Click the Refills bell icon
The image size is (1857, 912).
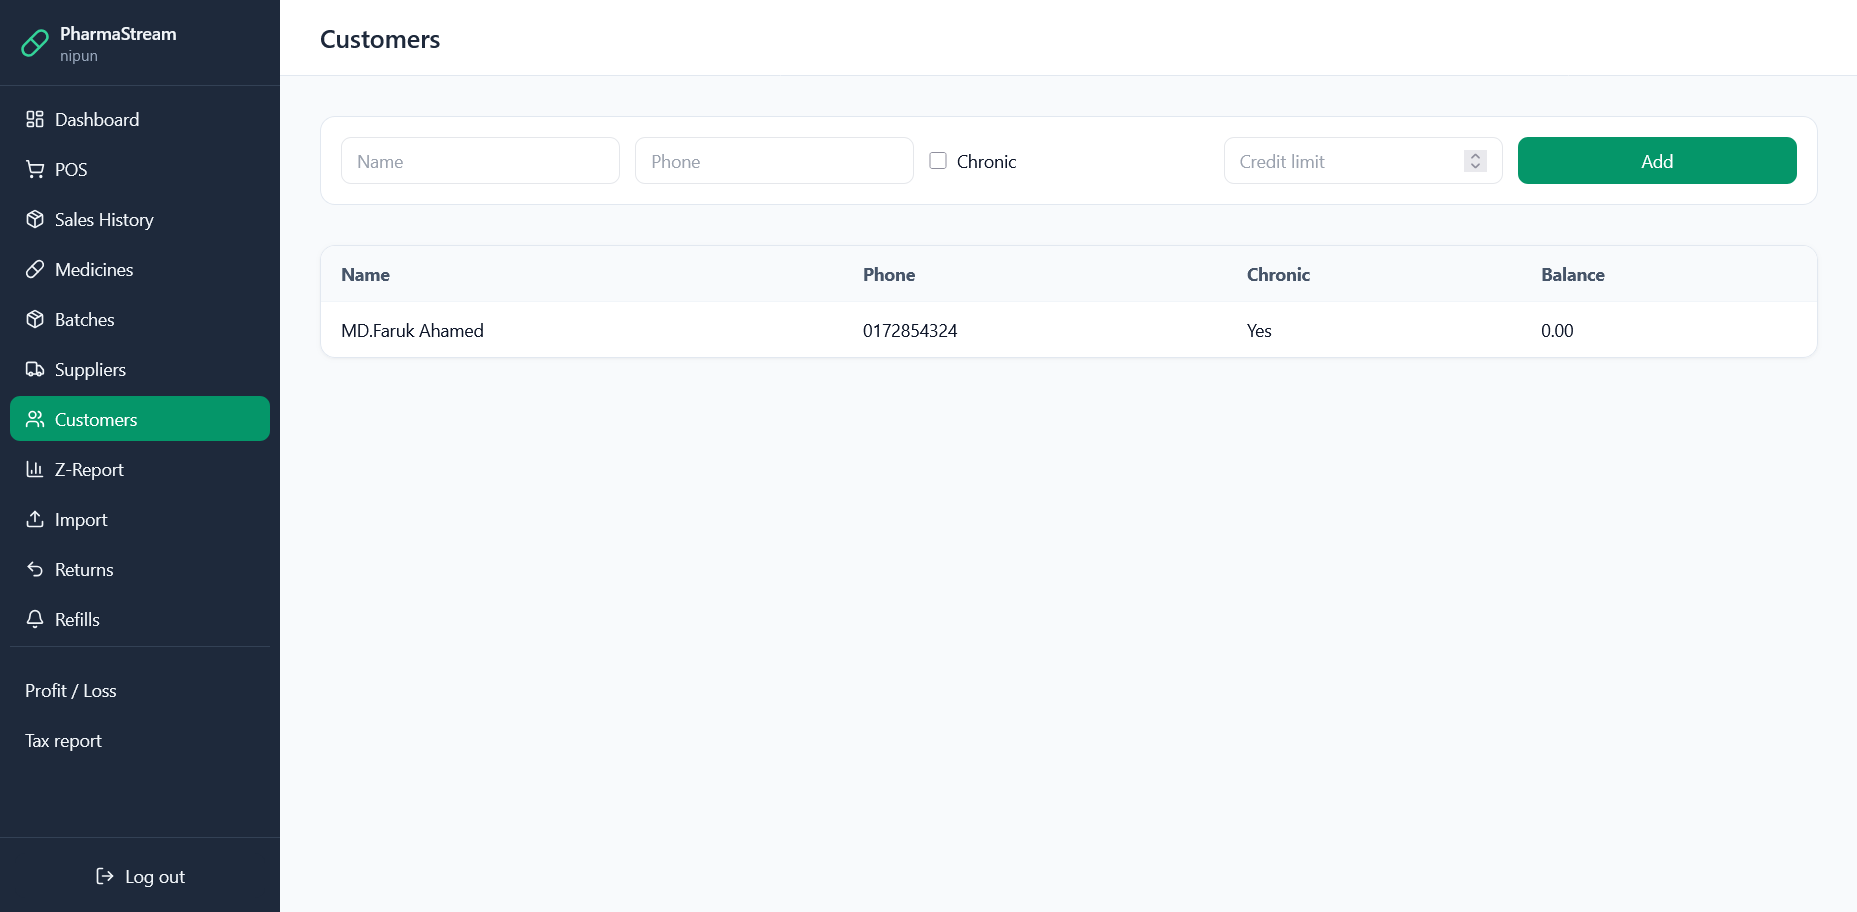click(x=35, y=619)
